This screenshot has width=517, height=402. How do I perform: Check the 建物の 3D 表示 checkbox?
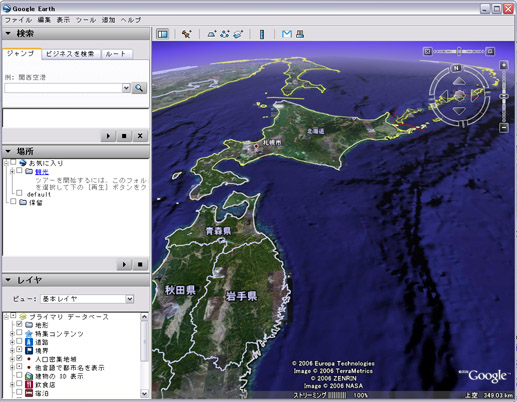pyautogui.click(x=19, y=375)
